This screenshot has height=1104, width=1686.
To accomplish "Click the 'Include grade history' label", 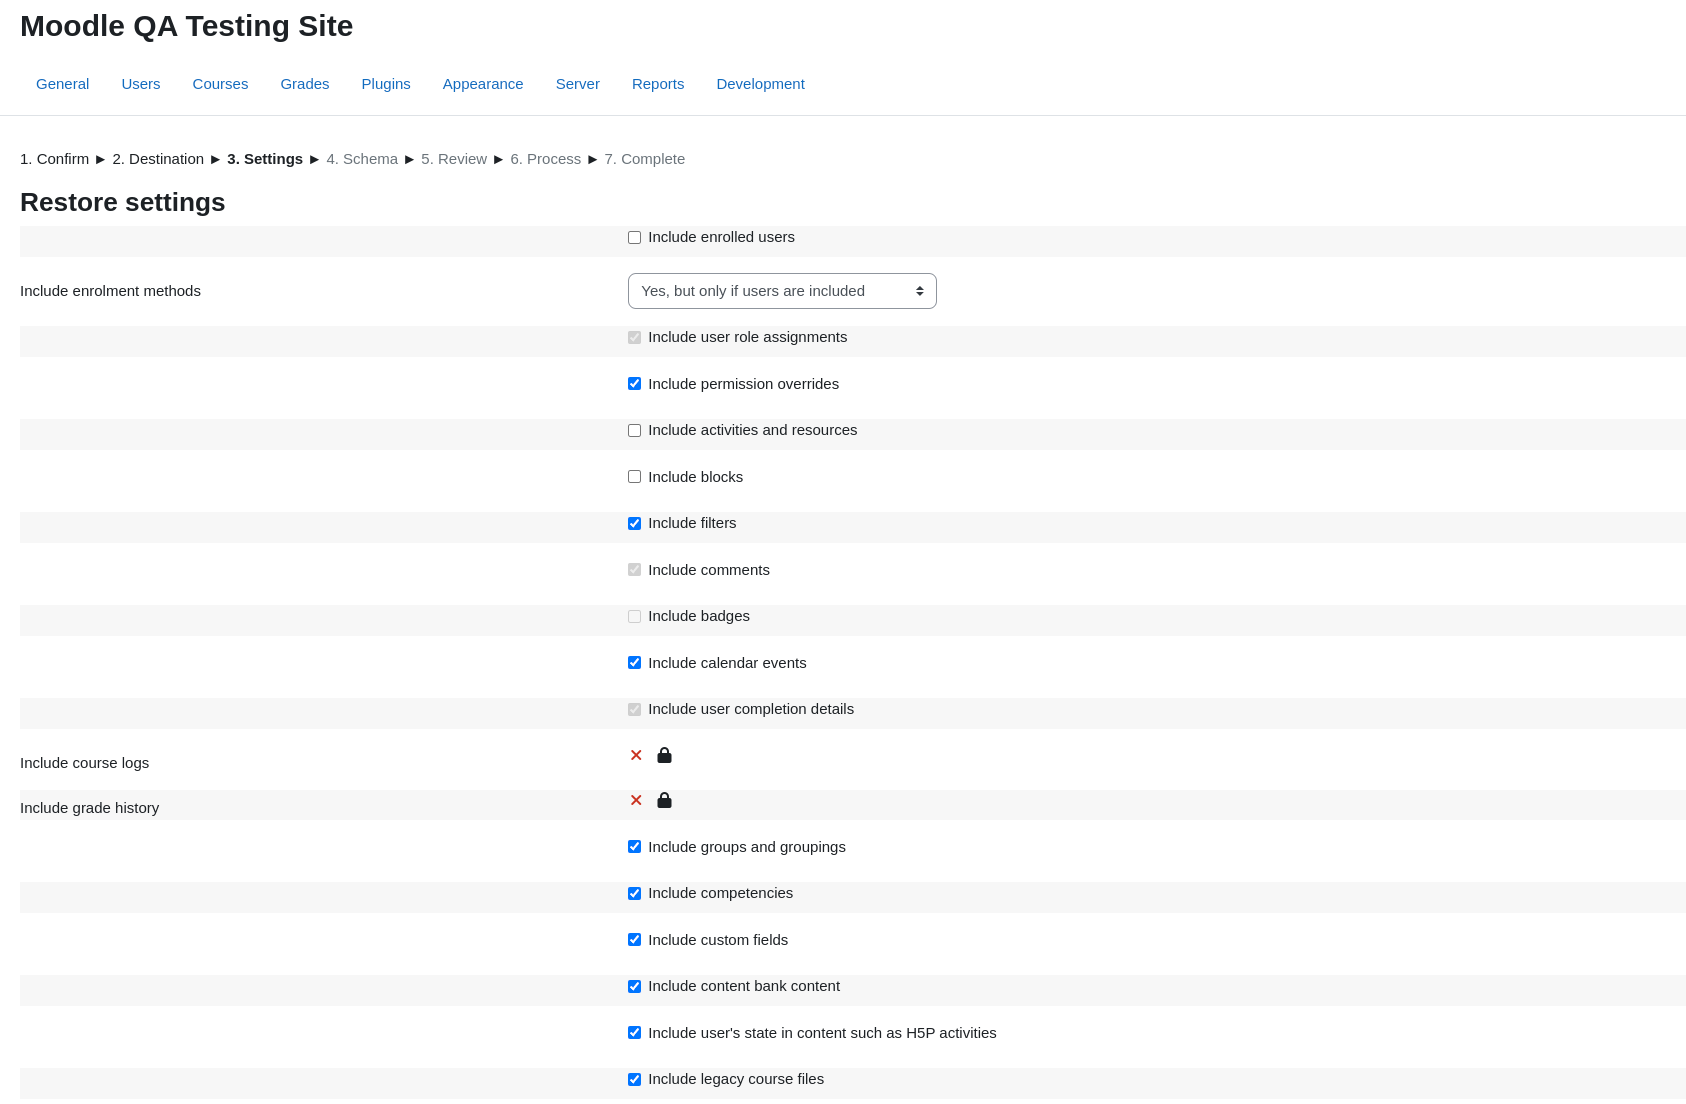I will click(x=90, y=808).
